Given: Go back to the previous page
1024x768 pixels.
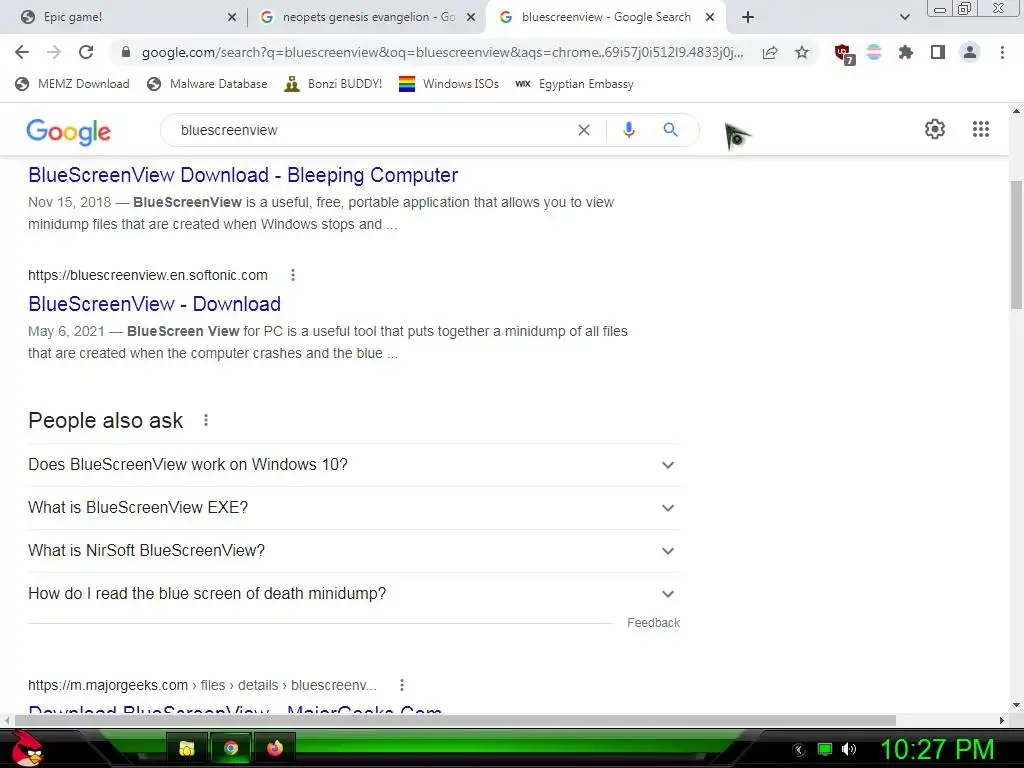Looking at the screenshot, I should [x=22, y=52].
